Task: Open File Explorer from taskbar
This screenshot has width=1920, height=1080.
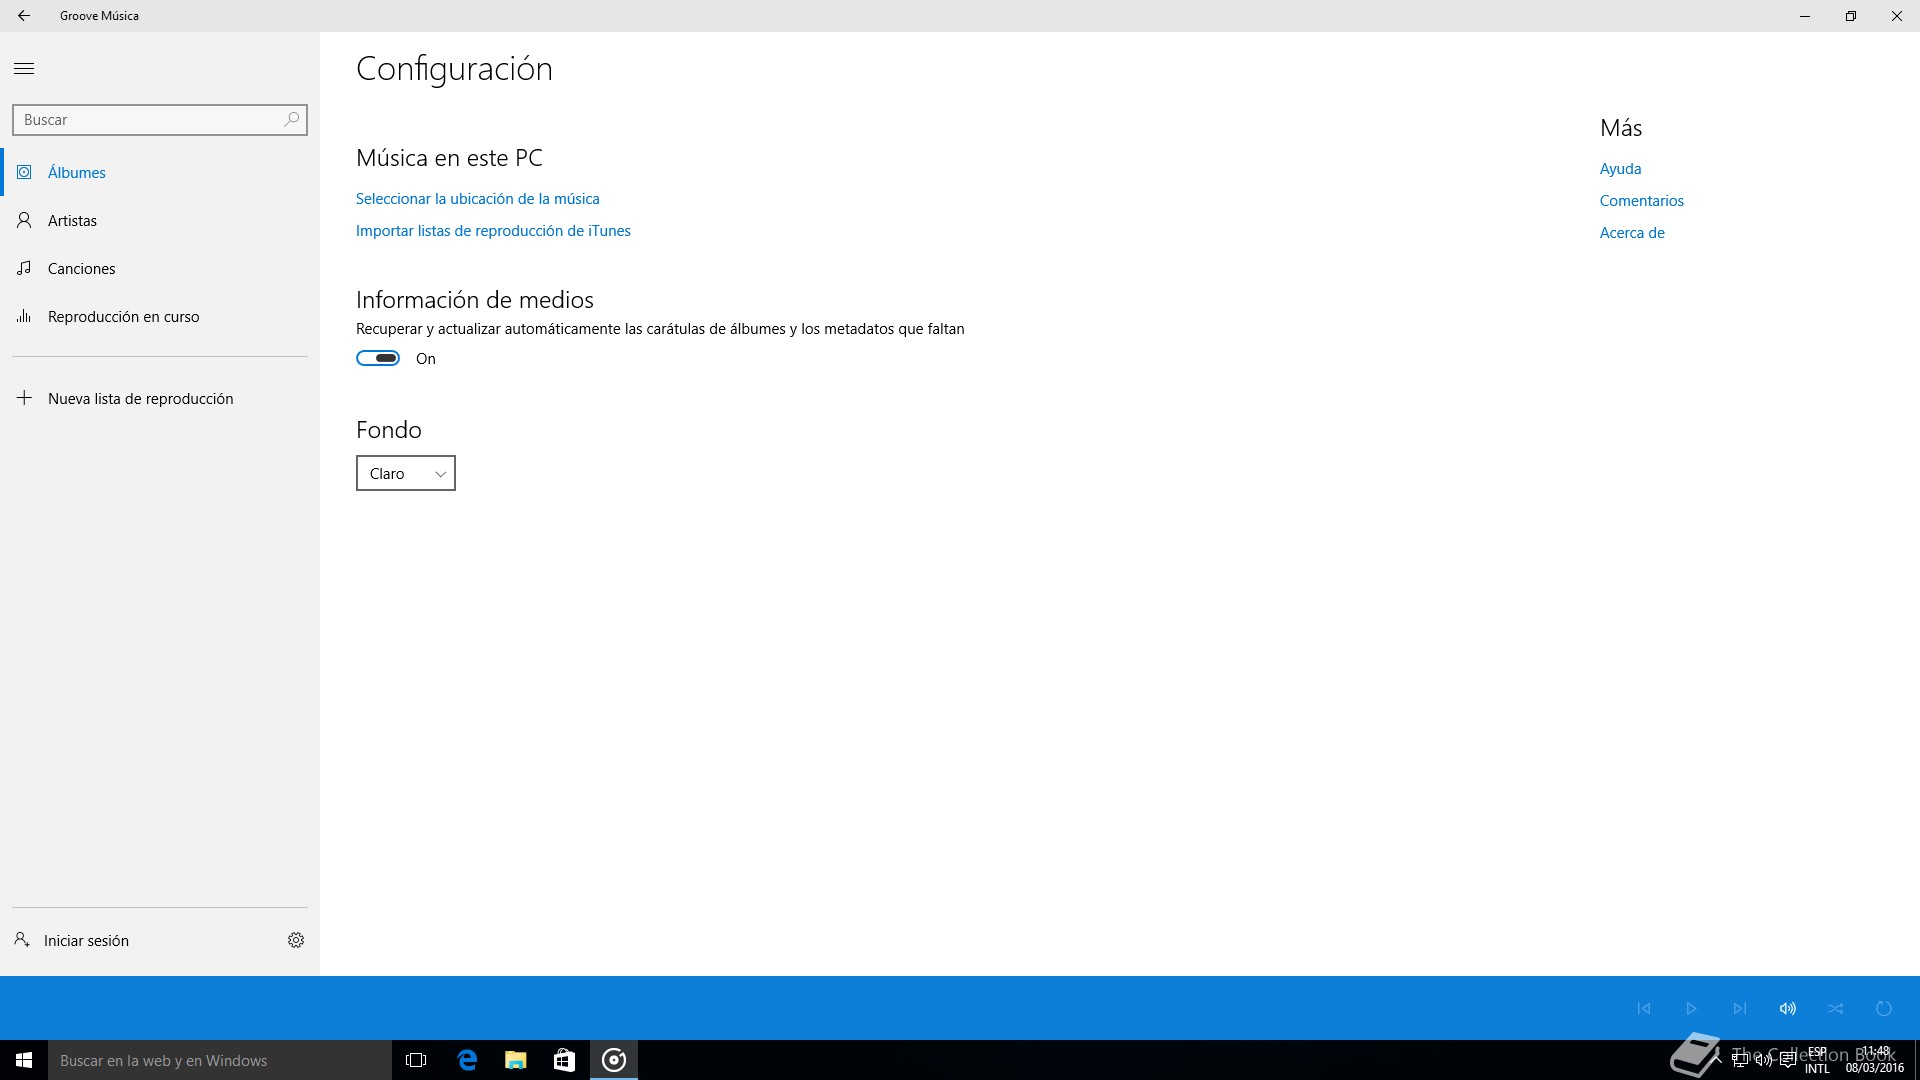Action: (x=516, y=1060)
